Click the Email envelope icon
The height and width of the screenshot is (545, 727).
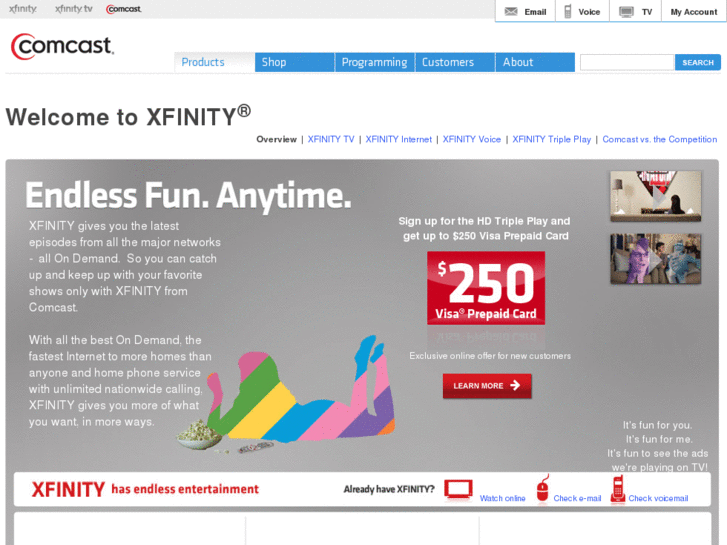point(510,12)
